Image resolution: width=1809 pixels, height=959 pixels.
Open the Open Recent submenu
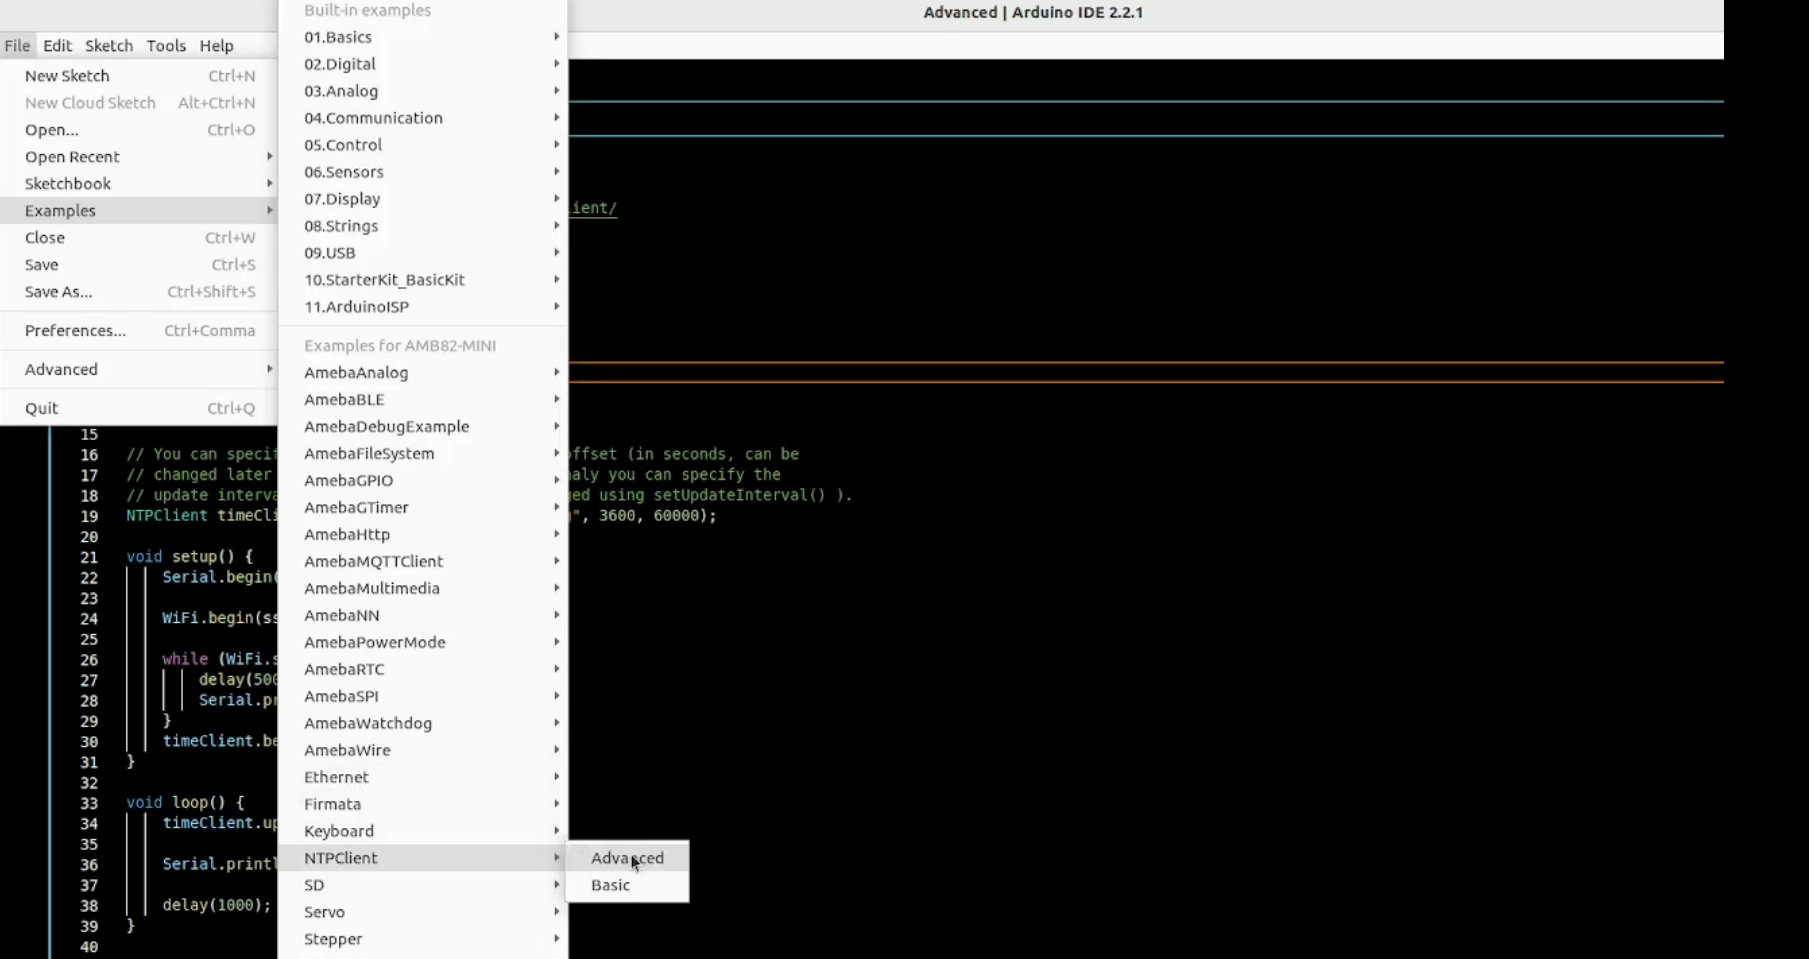(72, 157)
